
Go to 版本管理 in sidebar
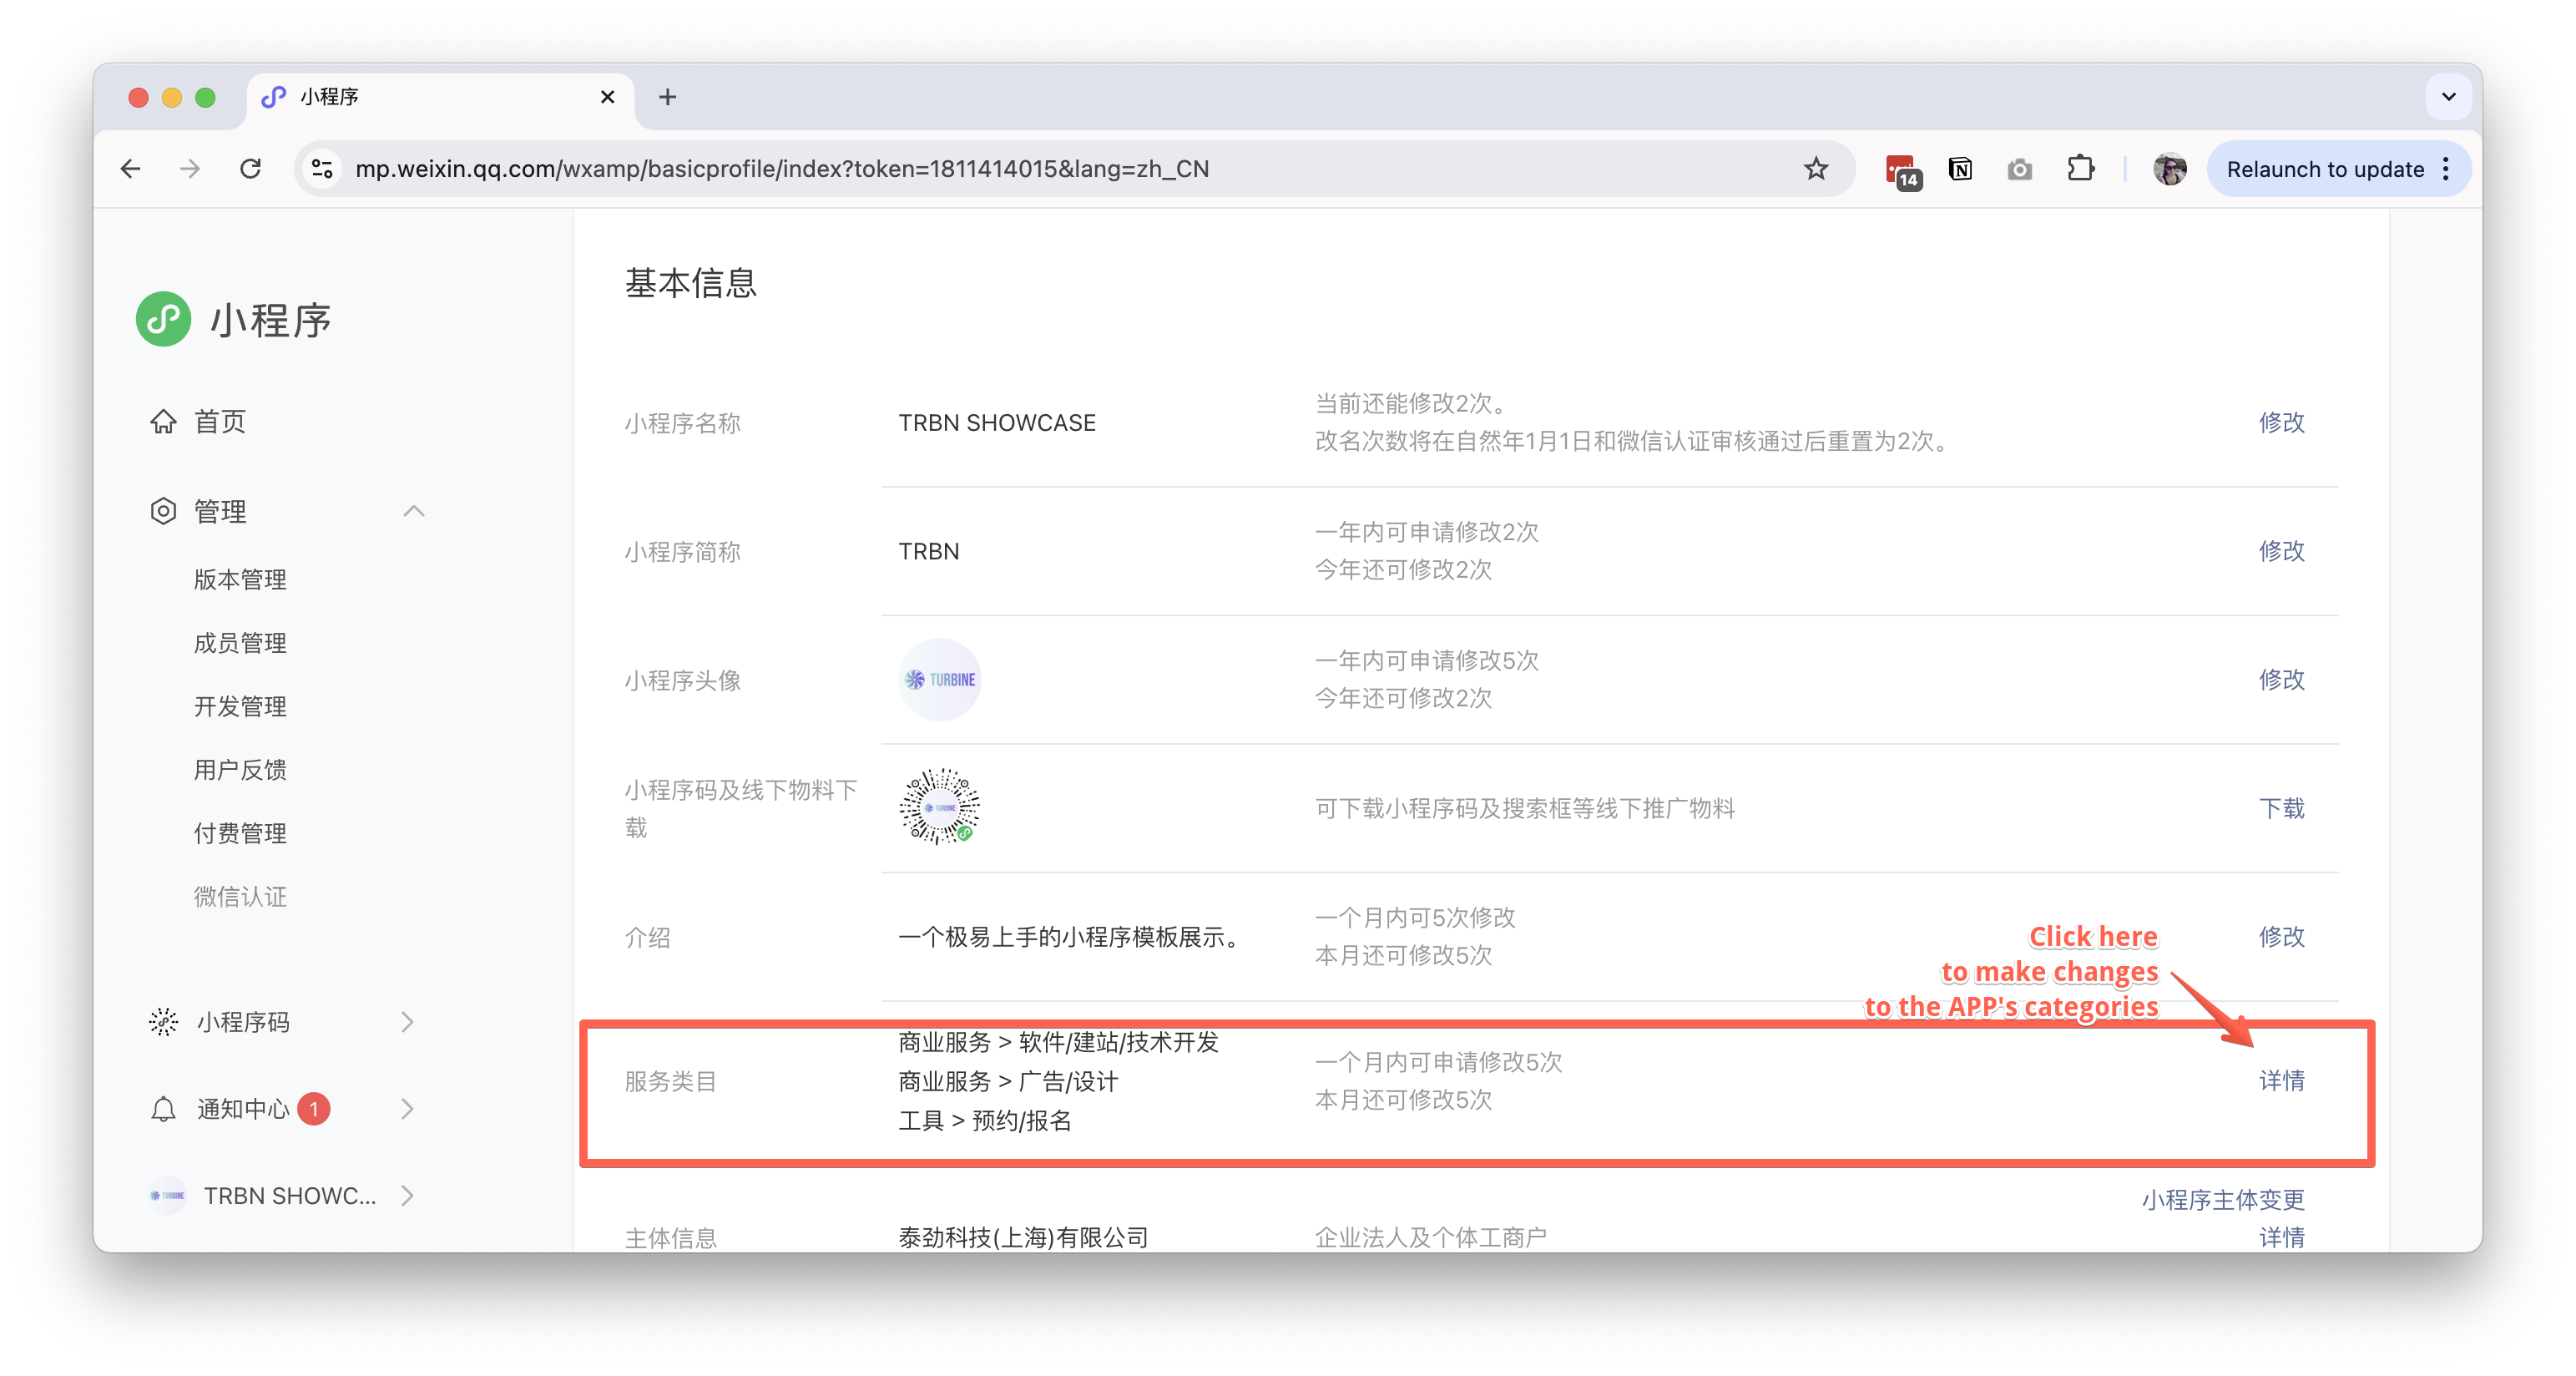[240, 580]
